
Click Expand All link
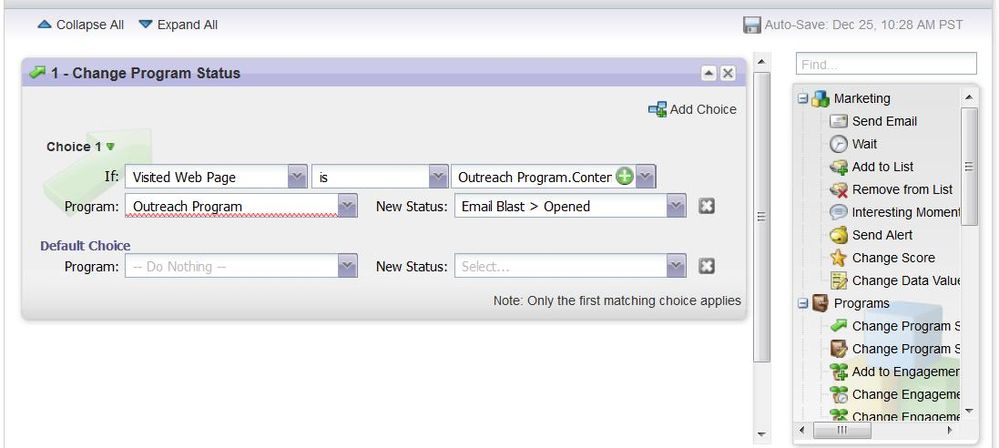(179, 24)
